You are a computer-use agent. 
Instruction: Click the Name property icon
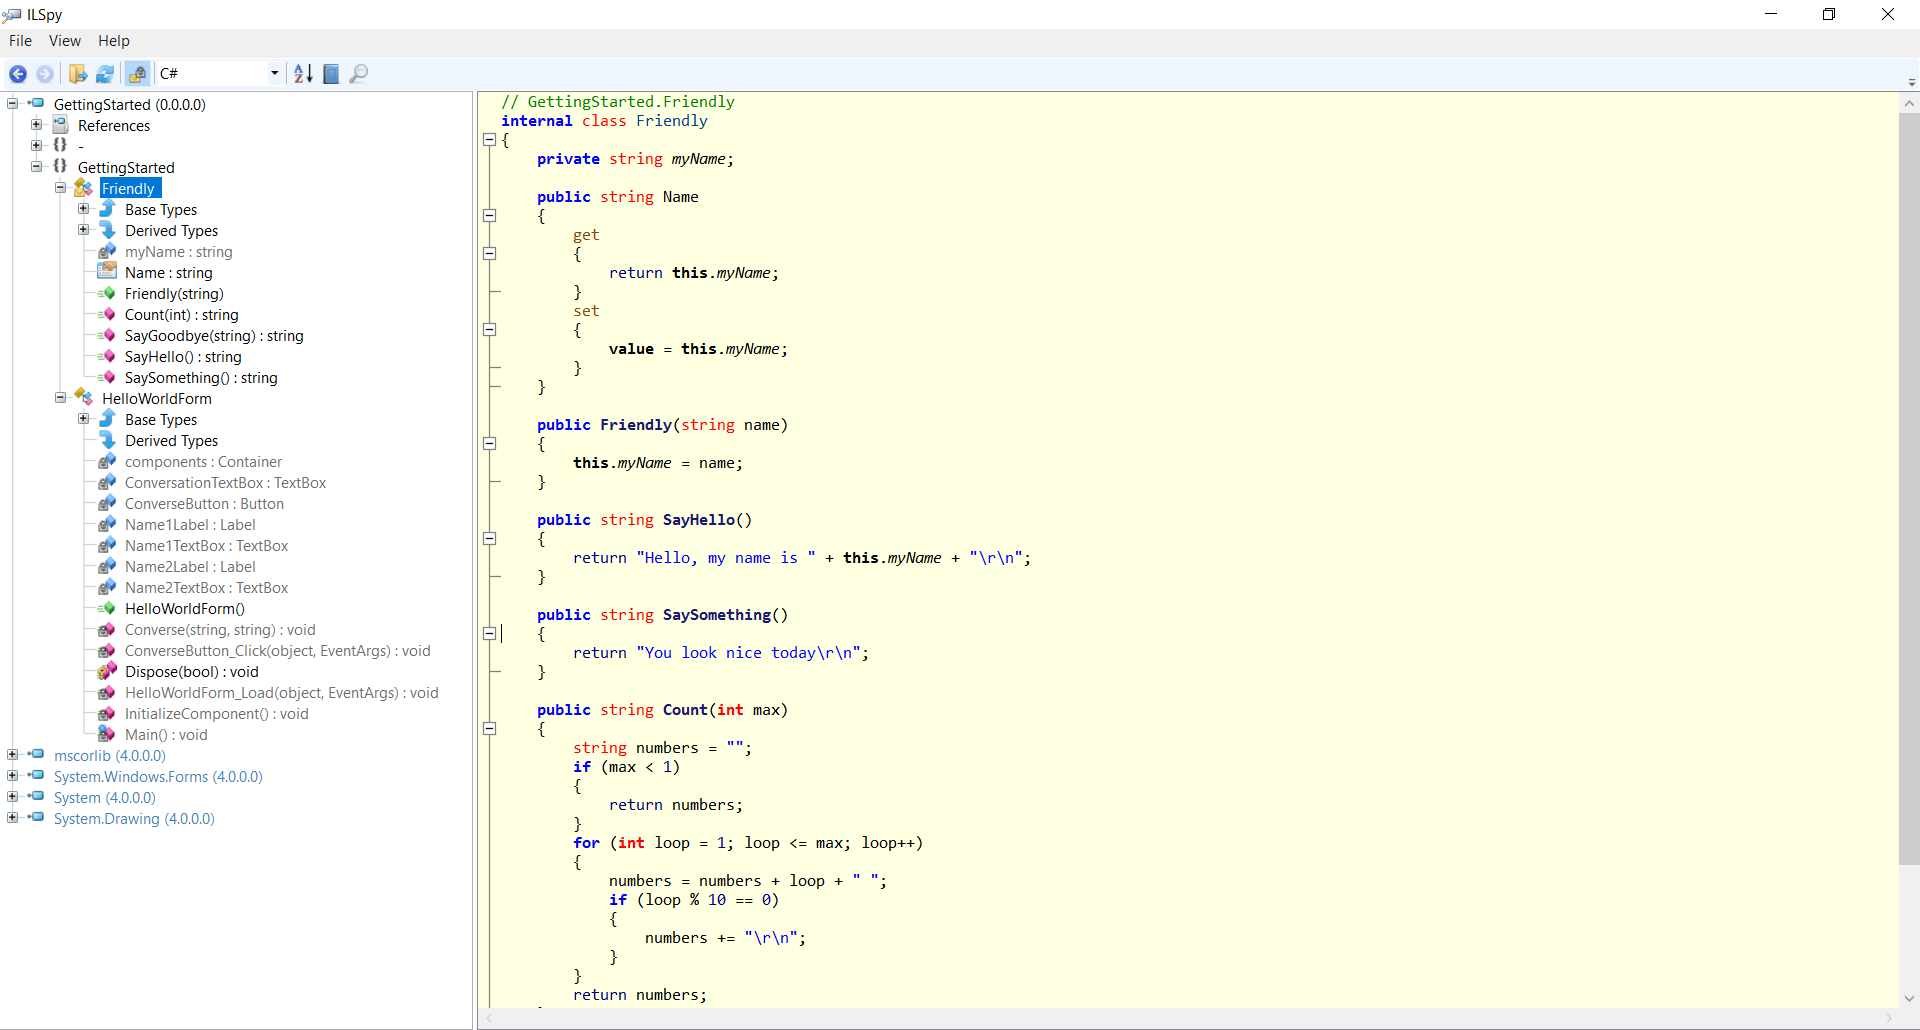coord(107,272)
